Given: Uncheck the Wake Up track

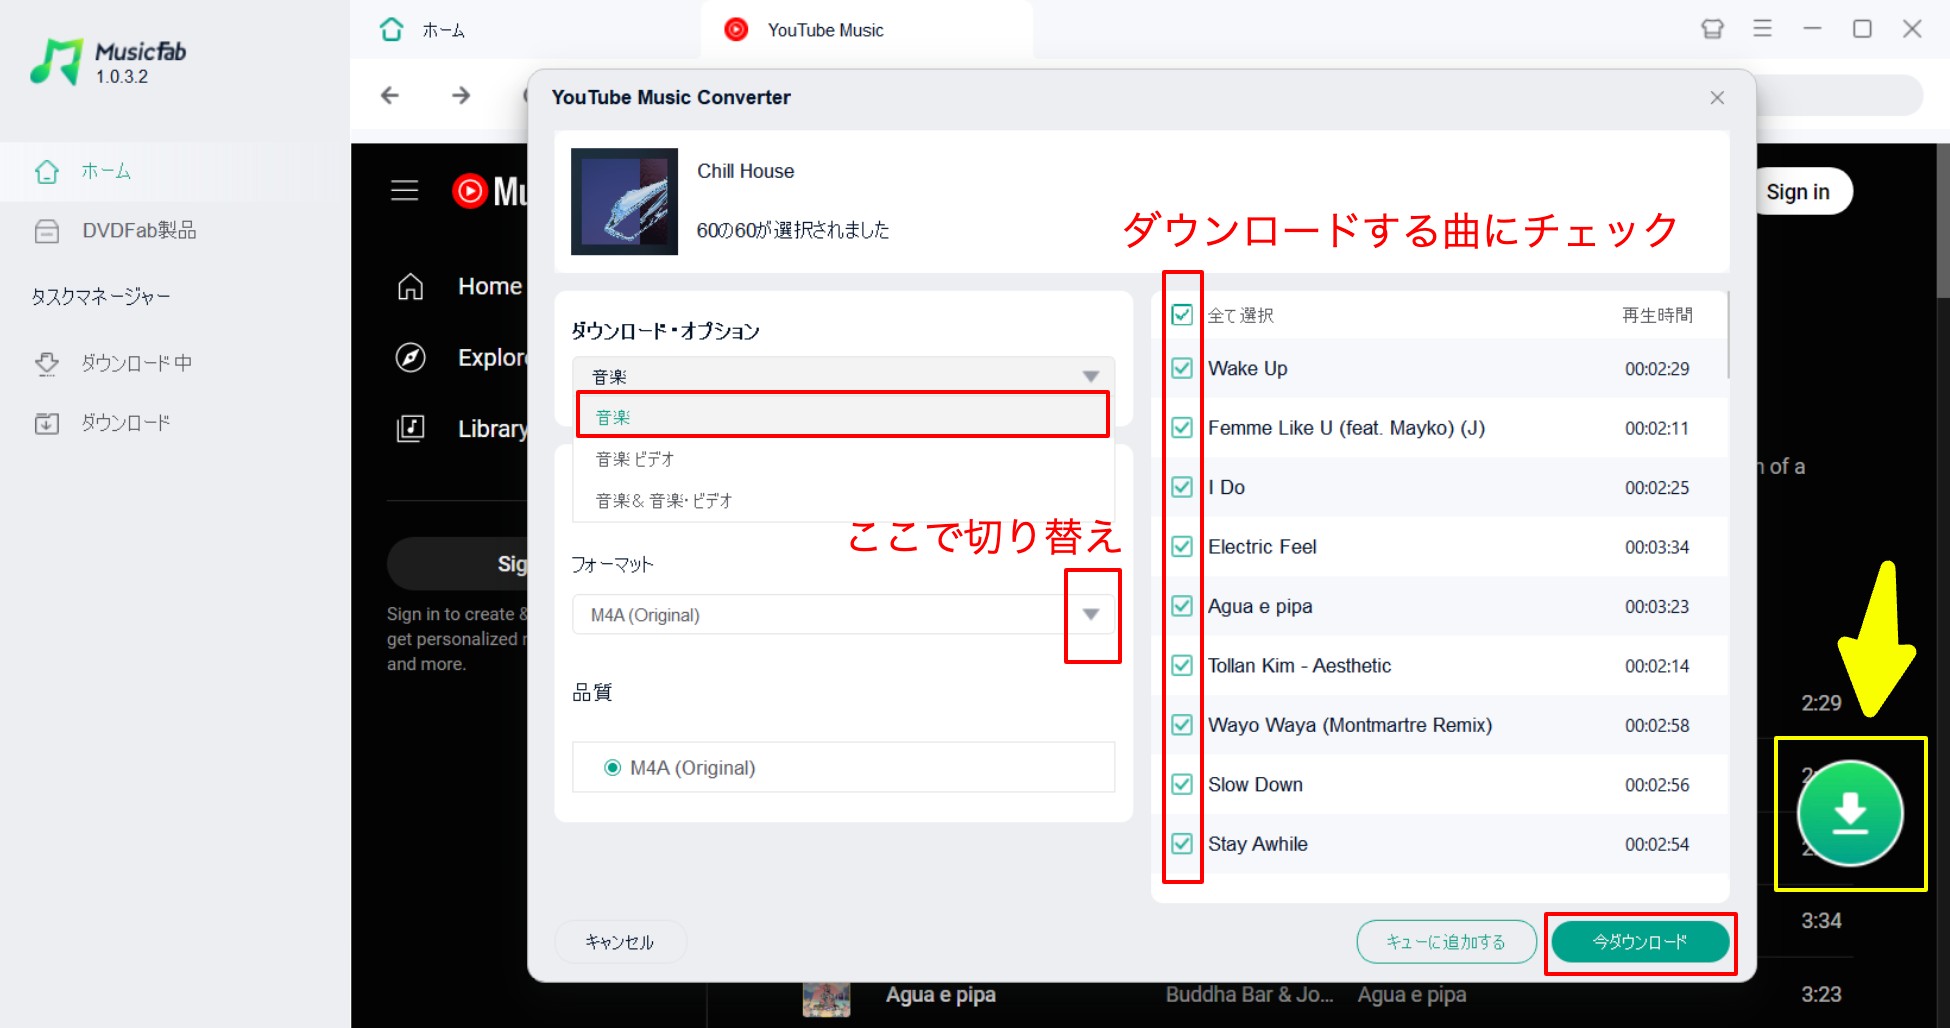Looking at the screenshot, I should pos(1182,368).
